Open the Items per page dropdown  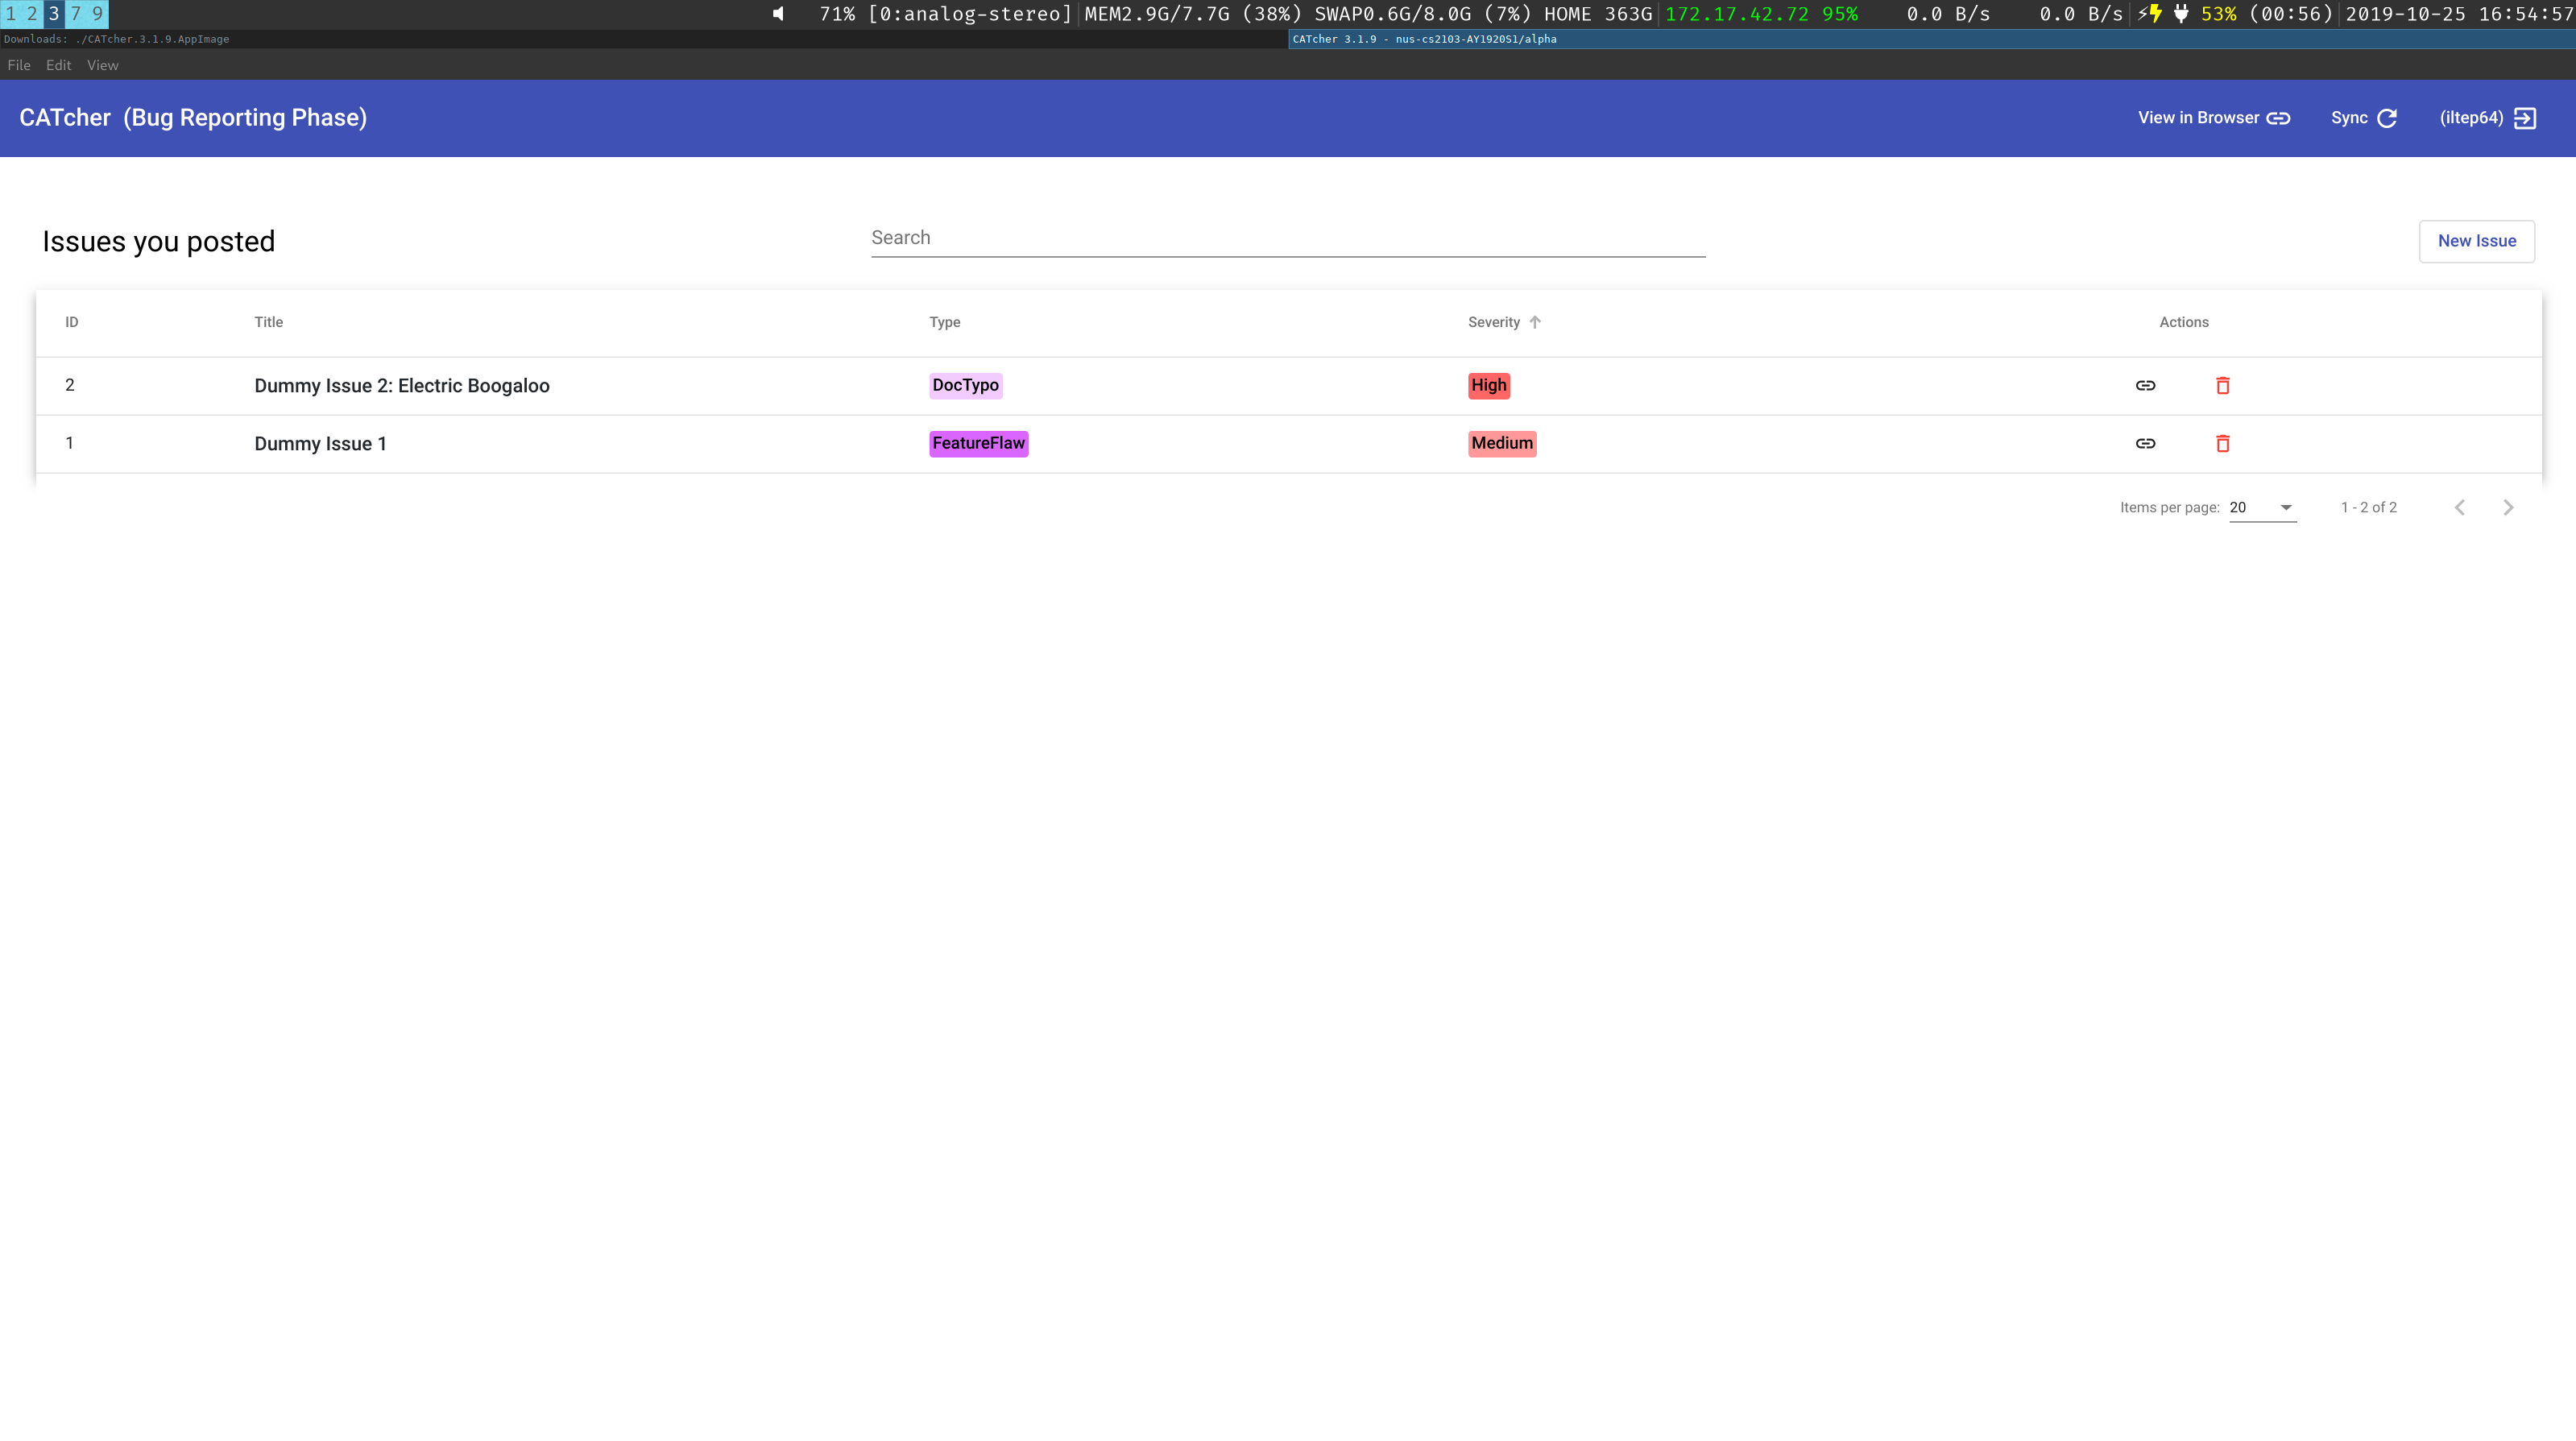2262,507
